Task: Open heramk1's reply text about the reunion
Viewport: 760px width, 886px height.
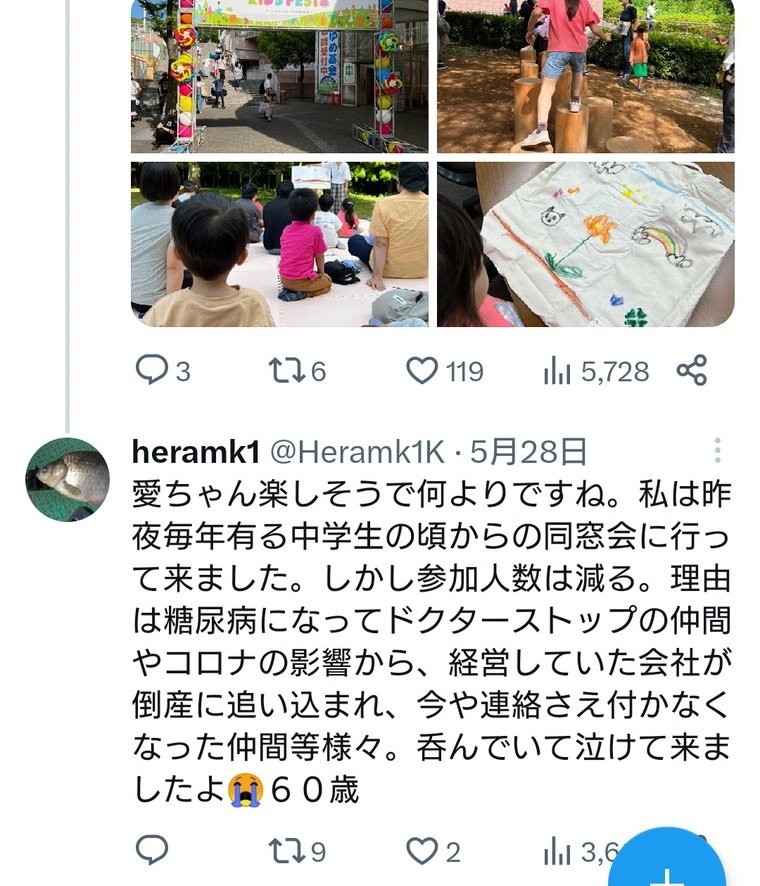Action: point(432,642)
